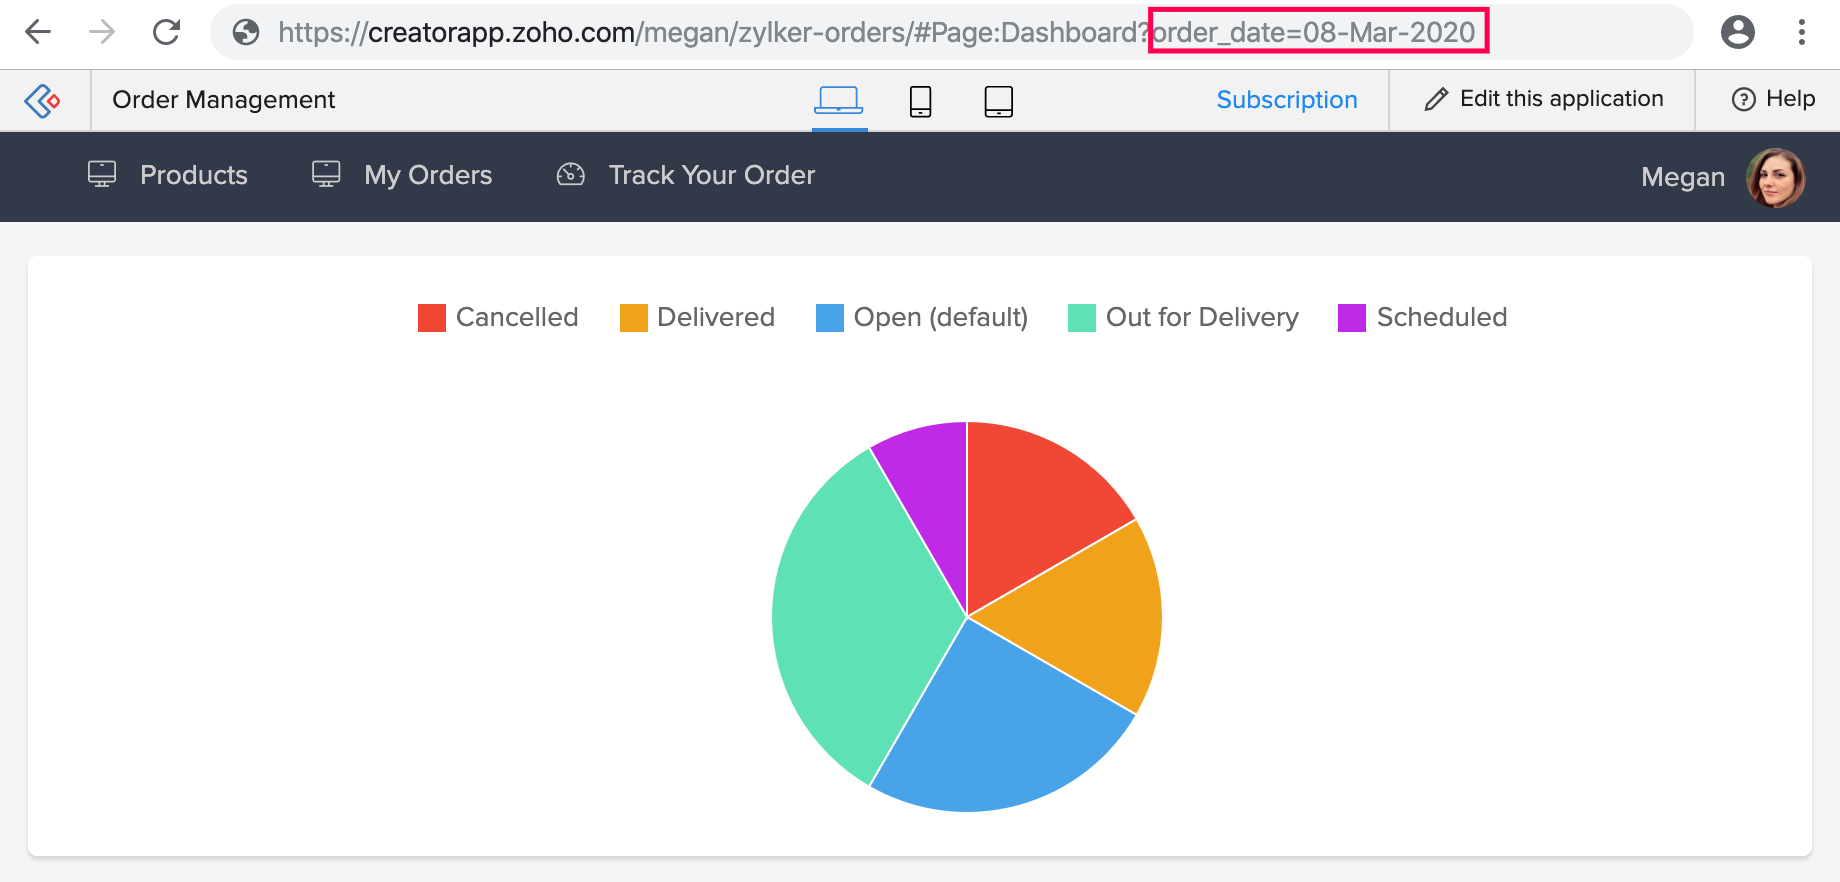The image size is (1840, 882).
Task: Click the Megan username text
Action: pos(1683,178)
